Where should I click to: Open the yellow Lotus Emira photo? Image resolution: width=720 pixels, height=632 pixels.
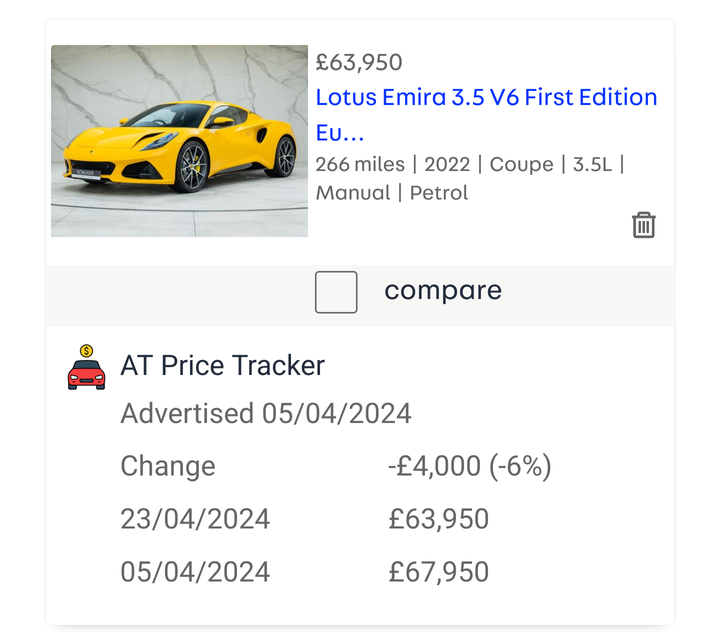tap(180, 141)
